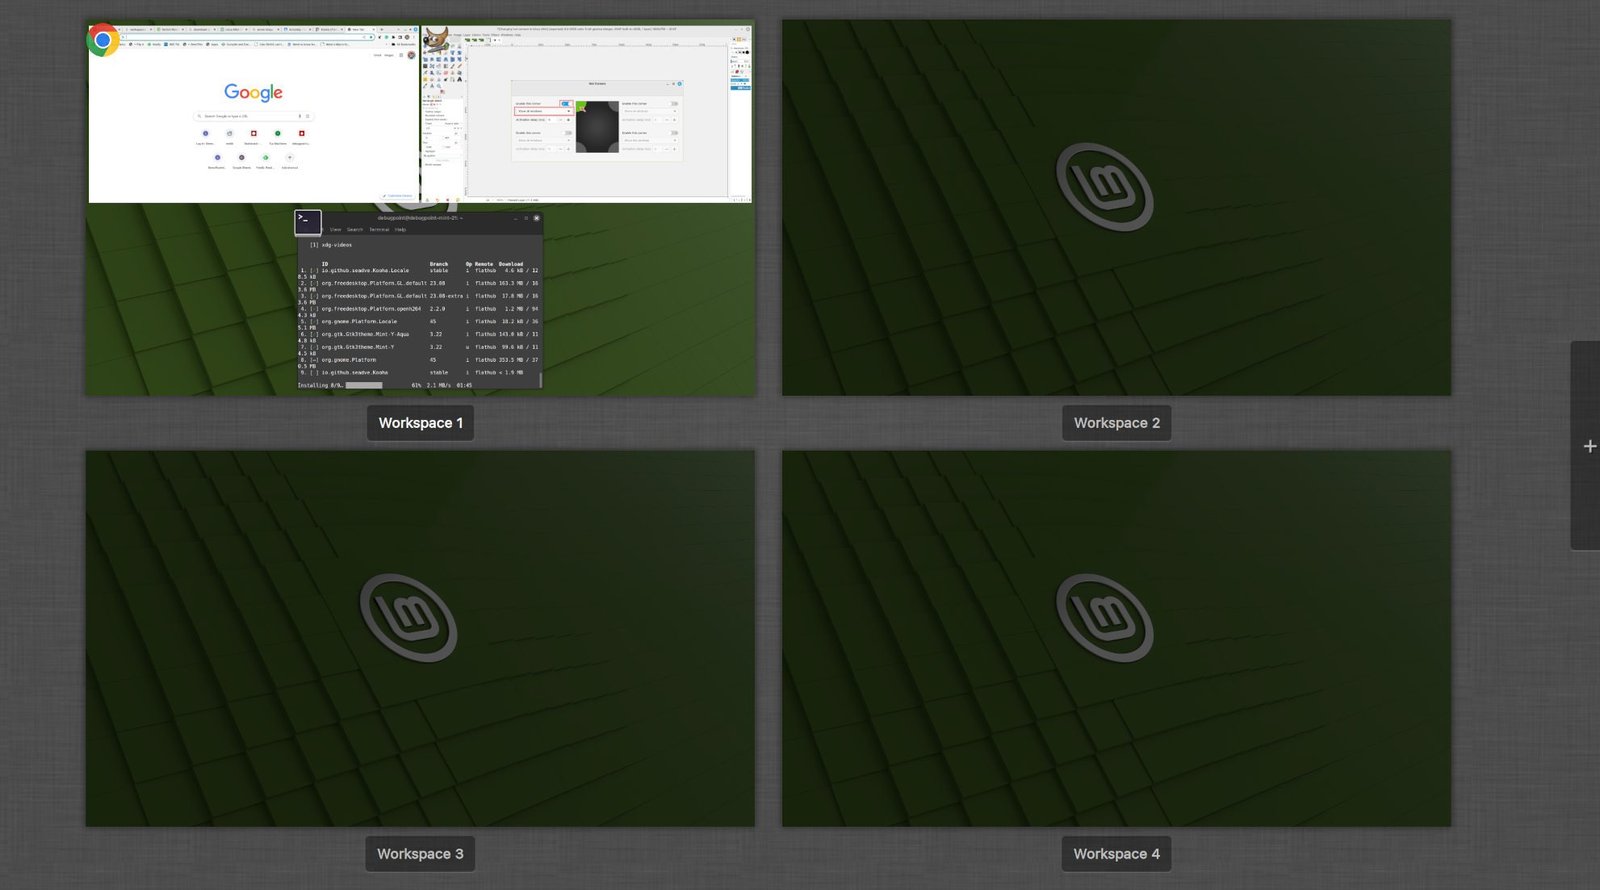This screenshot has width=1600, height=890.
Task: Open the red-outlined dropdown in GIMP image
Action: tap(544, 111)
